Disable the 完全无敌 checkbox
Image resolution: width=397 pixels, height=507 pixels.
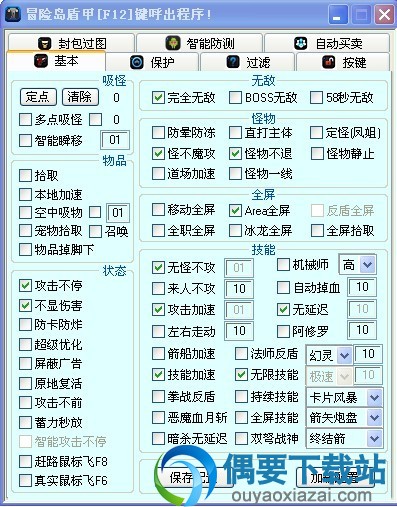pyautogui.click(x=158, y=98)
